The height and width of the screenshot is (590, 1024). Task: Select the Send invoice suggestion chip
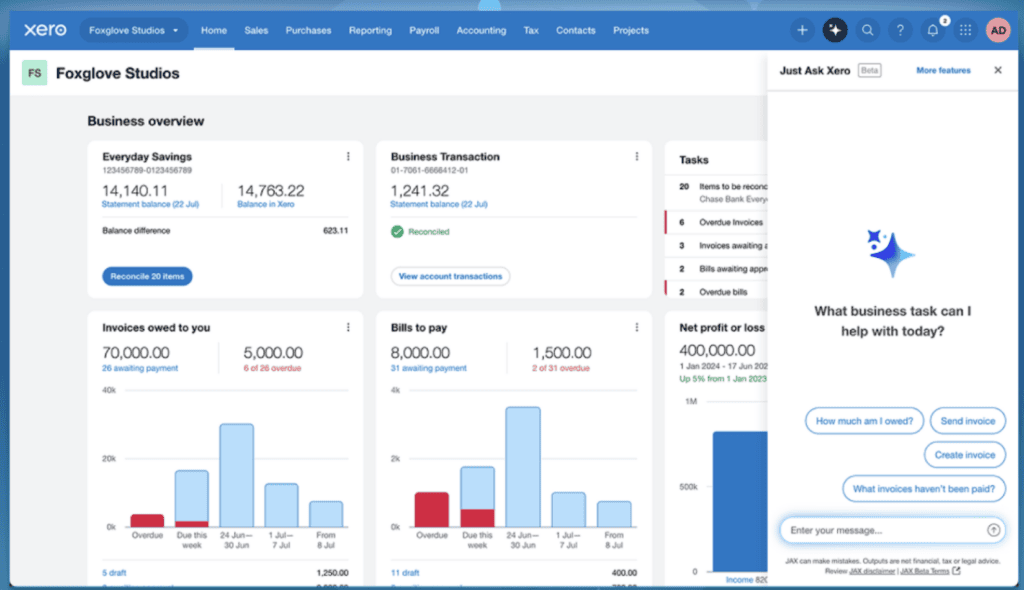pos(967,421)
